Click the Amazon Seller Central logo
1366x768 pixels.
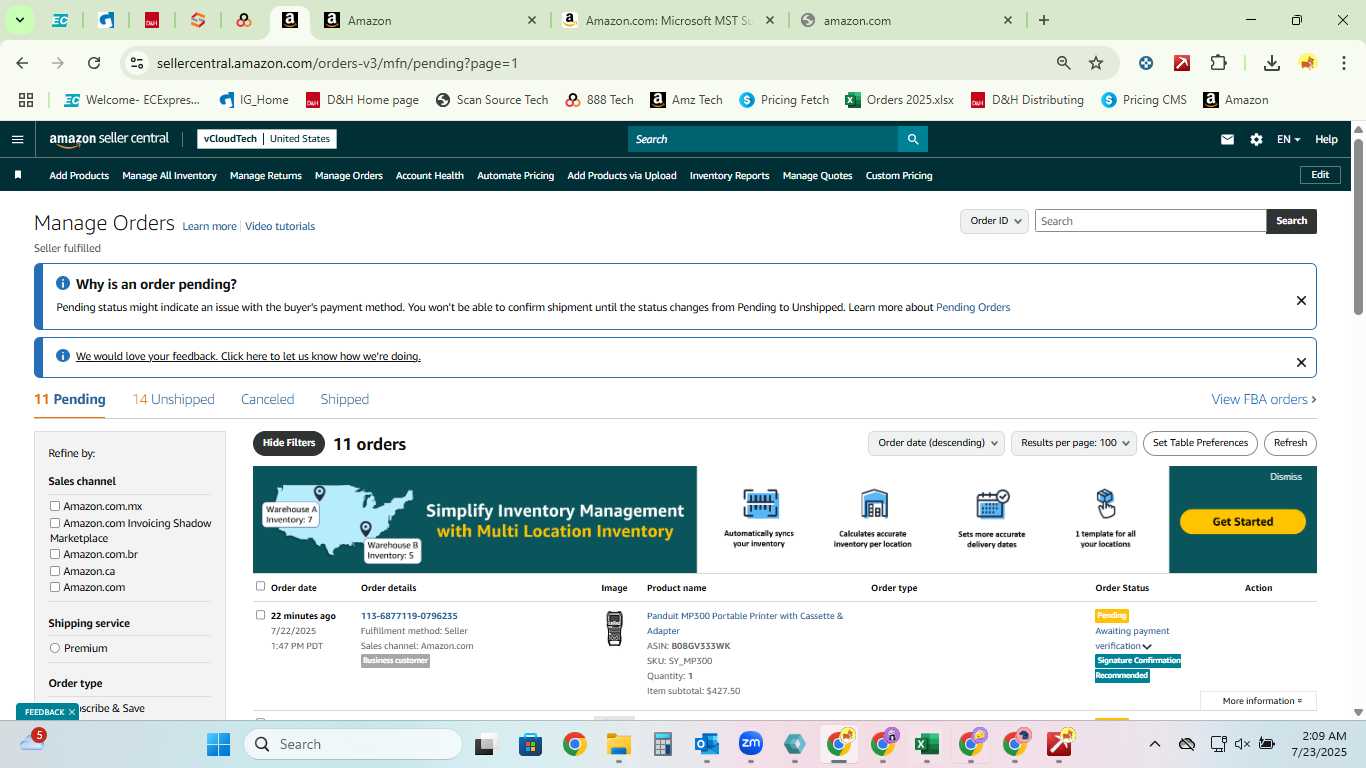[x=109, y=139]
